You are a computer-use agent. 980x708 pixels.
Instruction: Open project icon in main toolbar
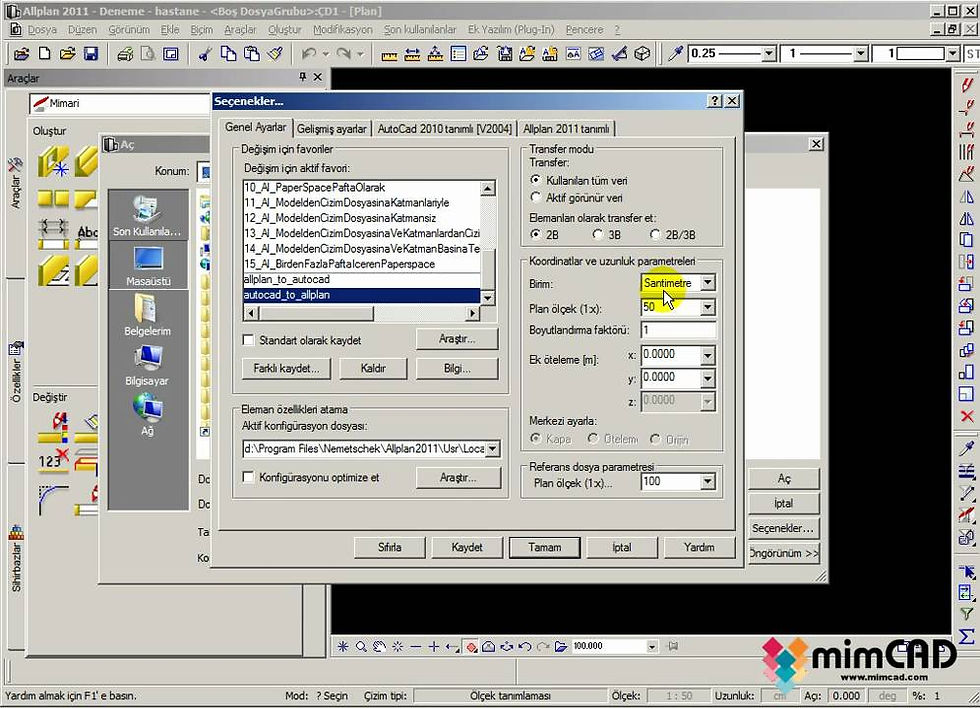click(21, 54)
